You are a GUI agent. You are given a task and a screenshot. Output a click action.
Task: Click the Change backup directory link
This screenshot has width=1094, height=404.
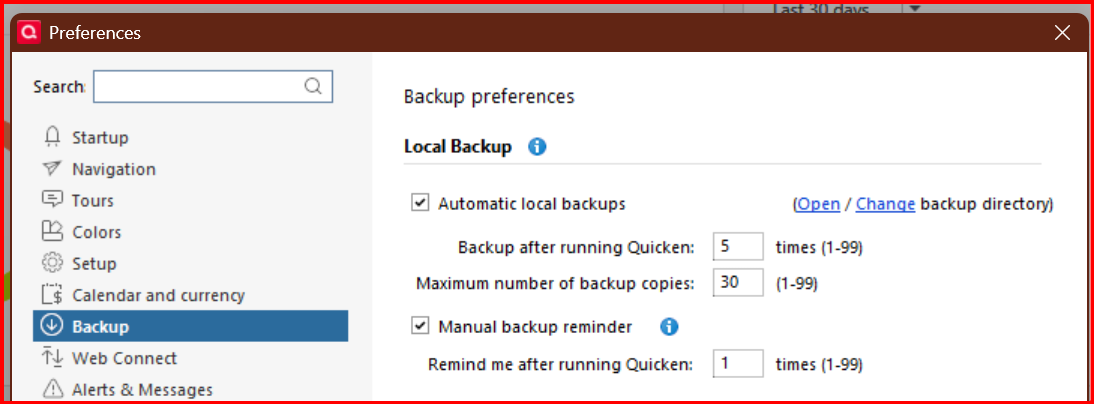(885, 204)
